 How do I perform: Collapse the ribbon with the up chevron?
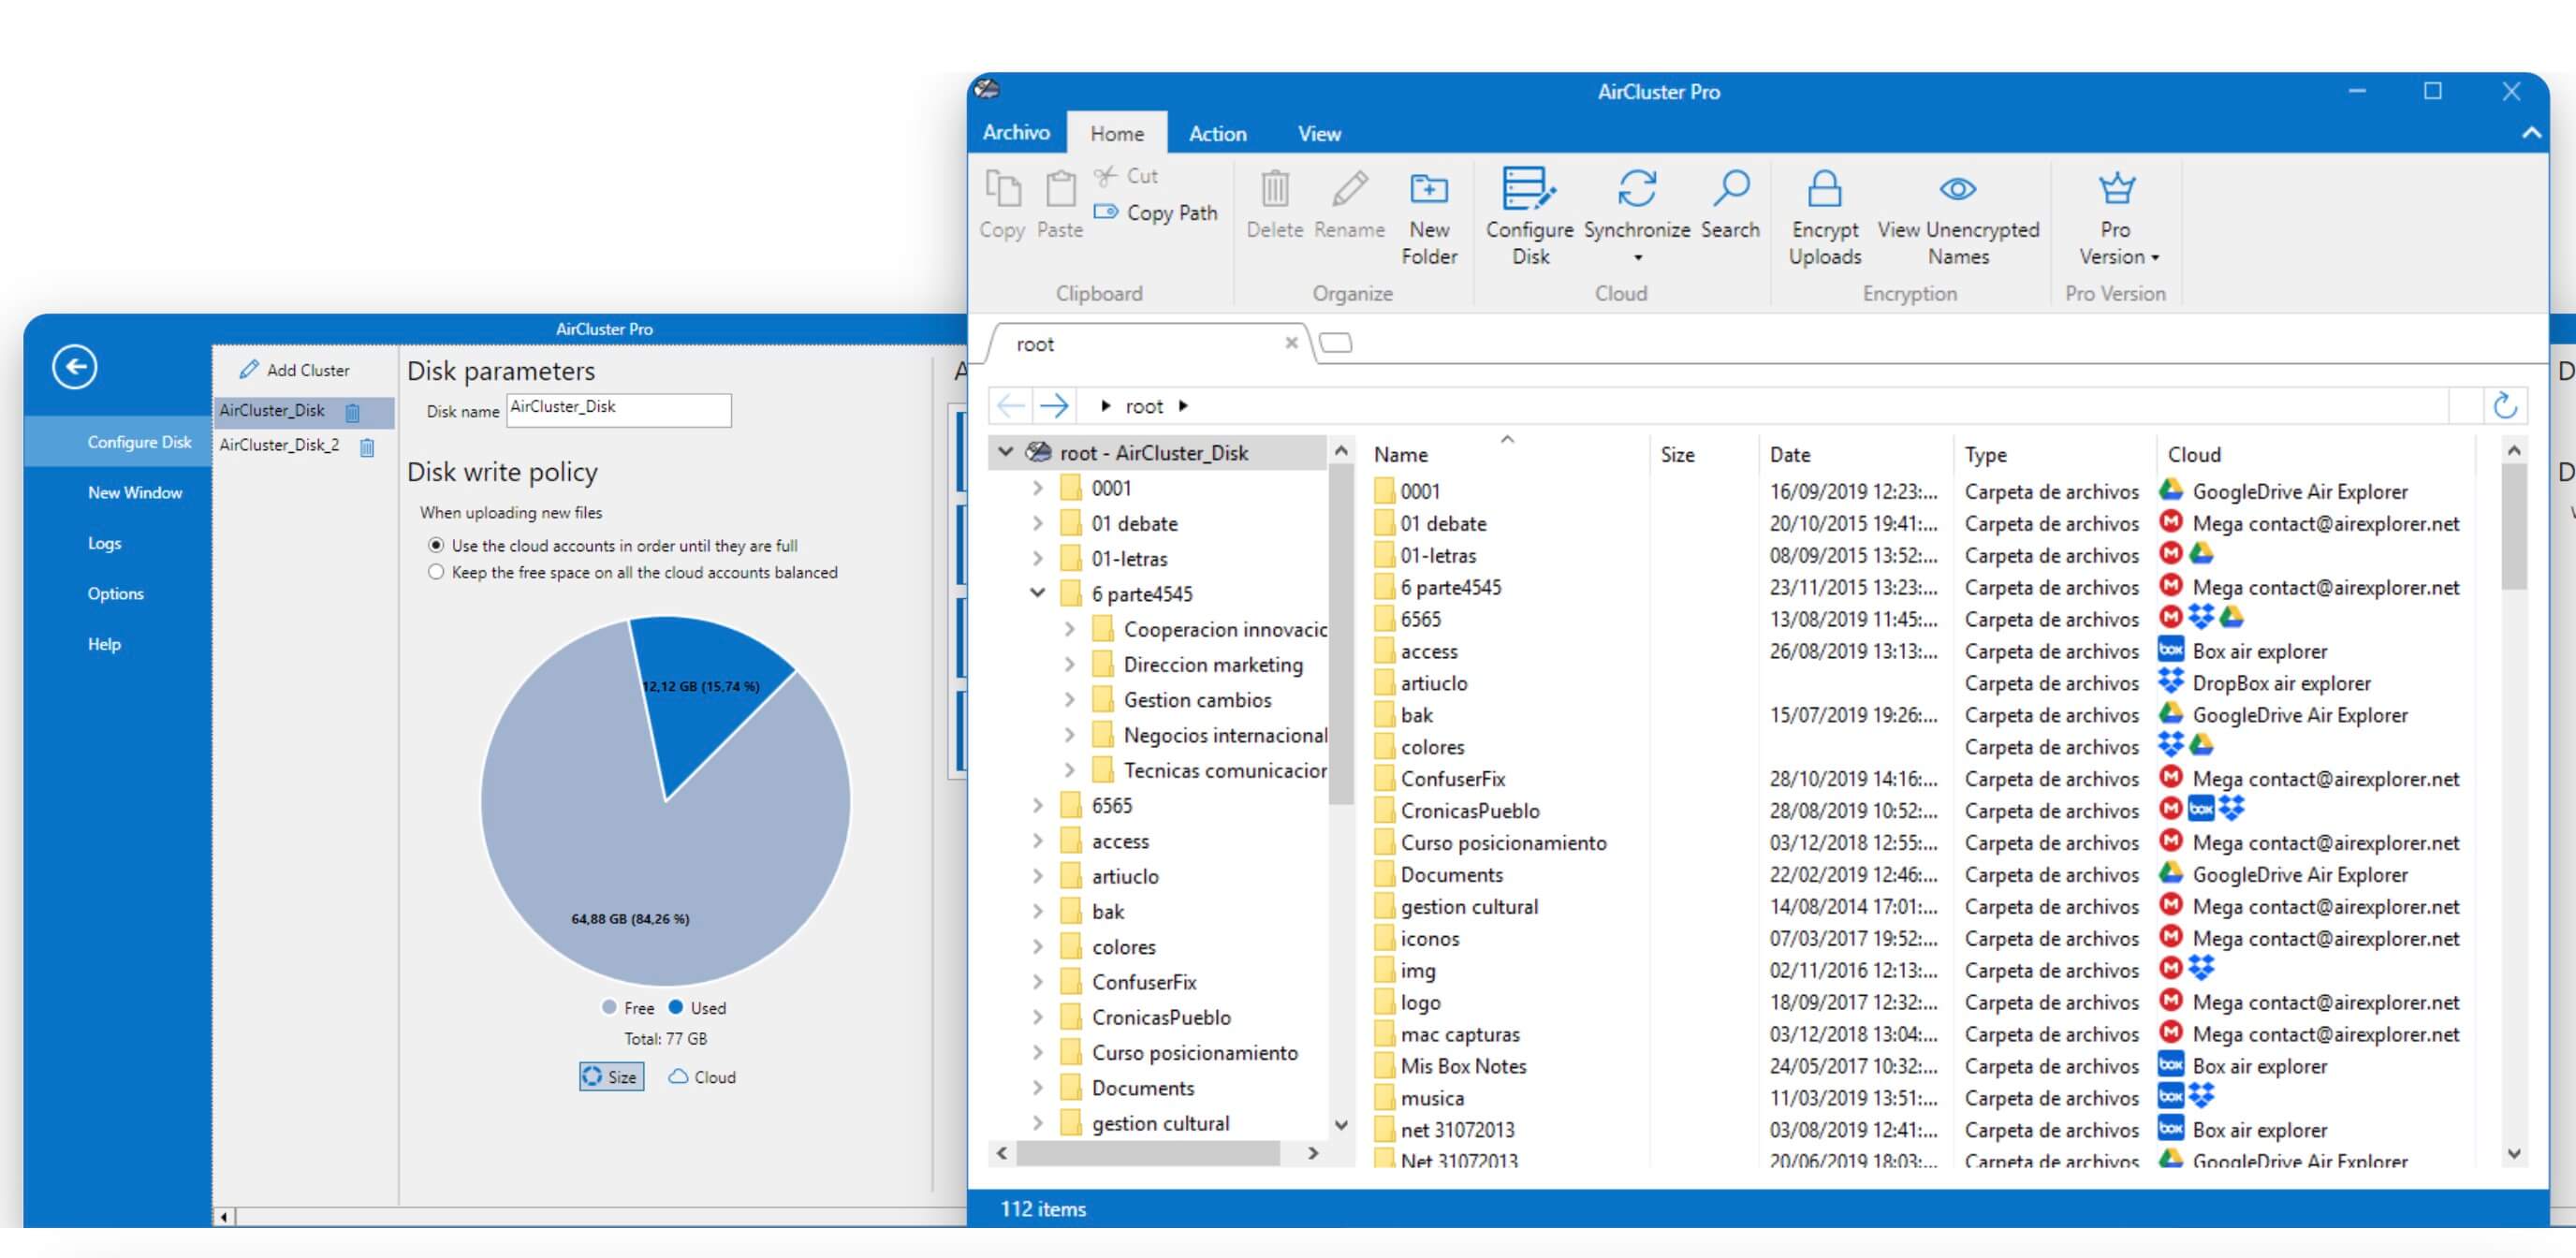coord(2531,133)
